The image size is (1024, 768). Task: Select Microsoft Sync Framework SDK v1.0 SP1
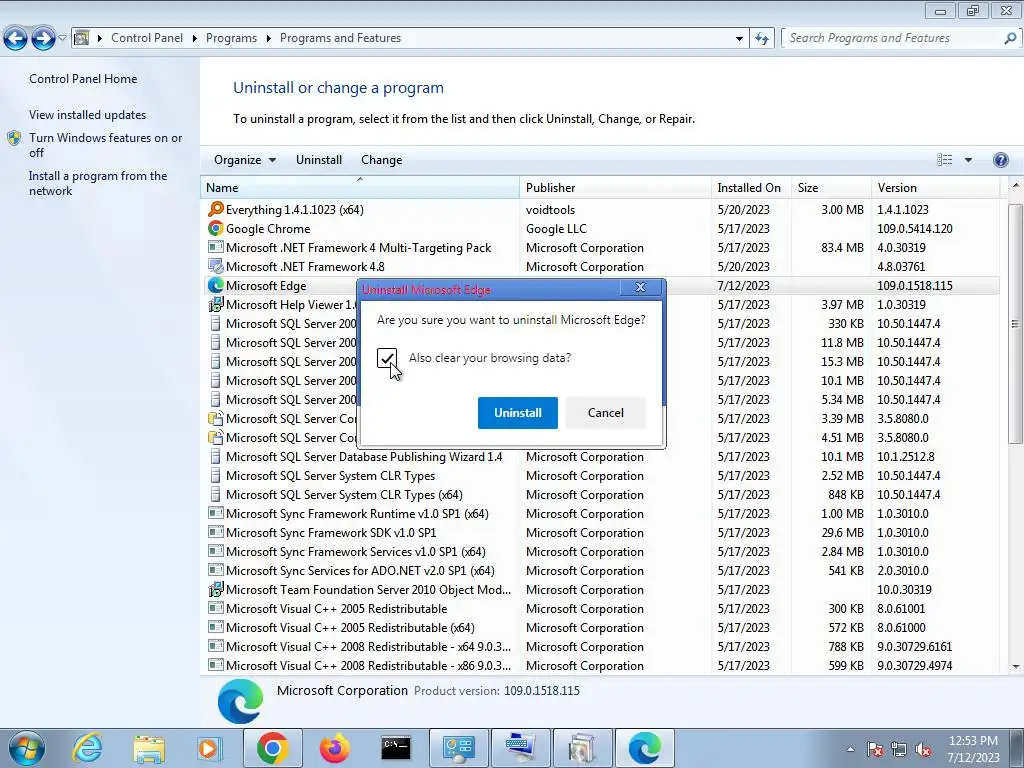(600, 533)
